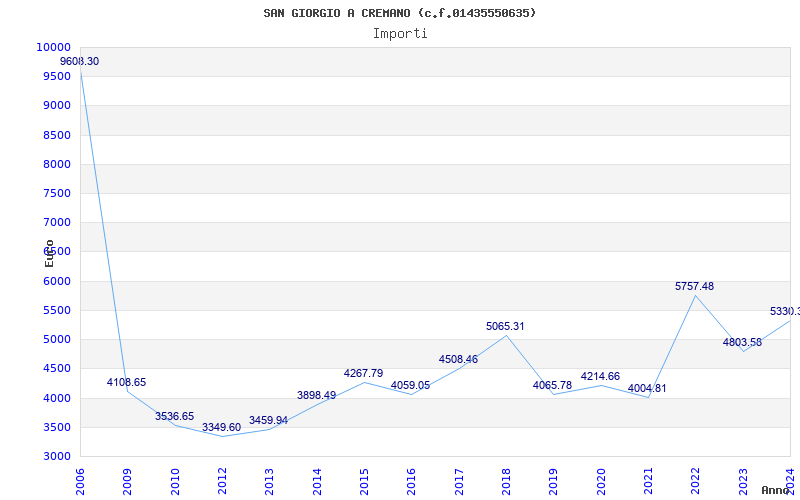Click the 3536.65 data label
Screen dimensions: 800x500
pos(174,416)
